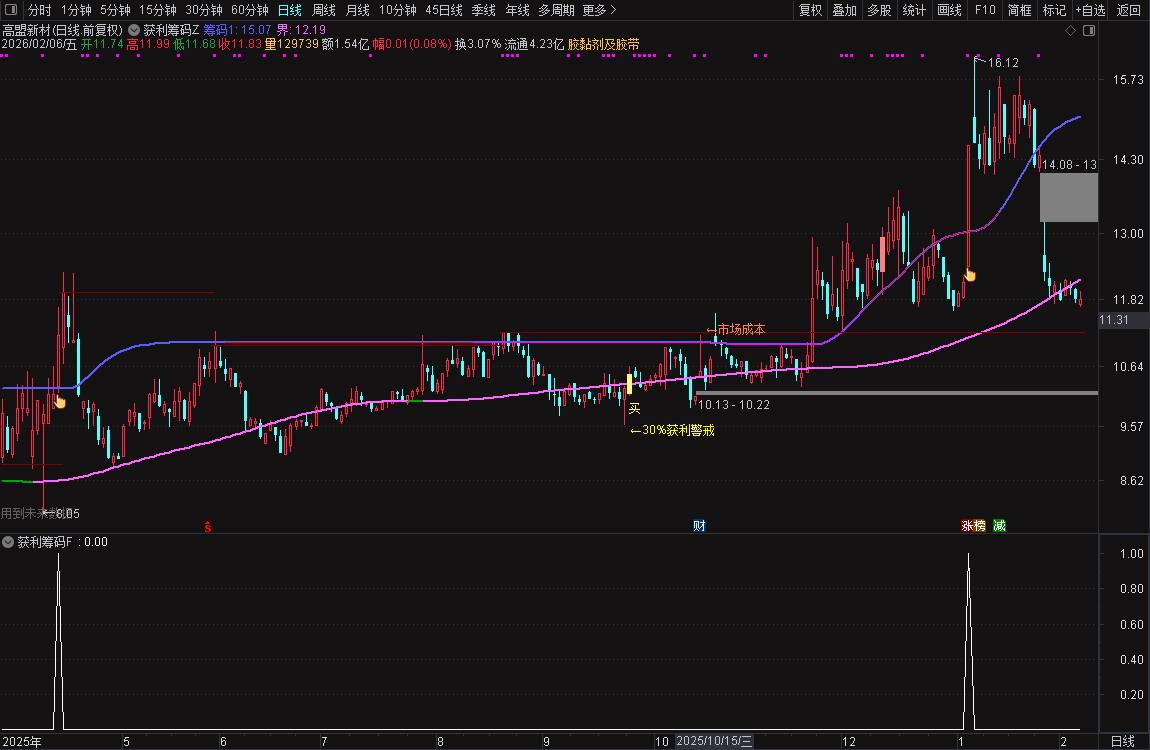
Task: Open the 胶黏剂及胶带 industry sector link
Action: 604,44
